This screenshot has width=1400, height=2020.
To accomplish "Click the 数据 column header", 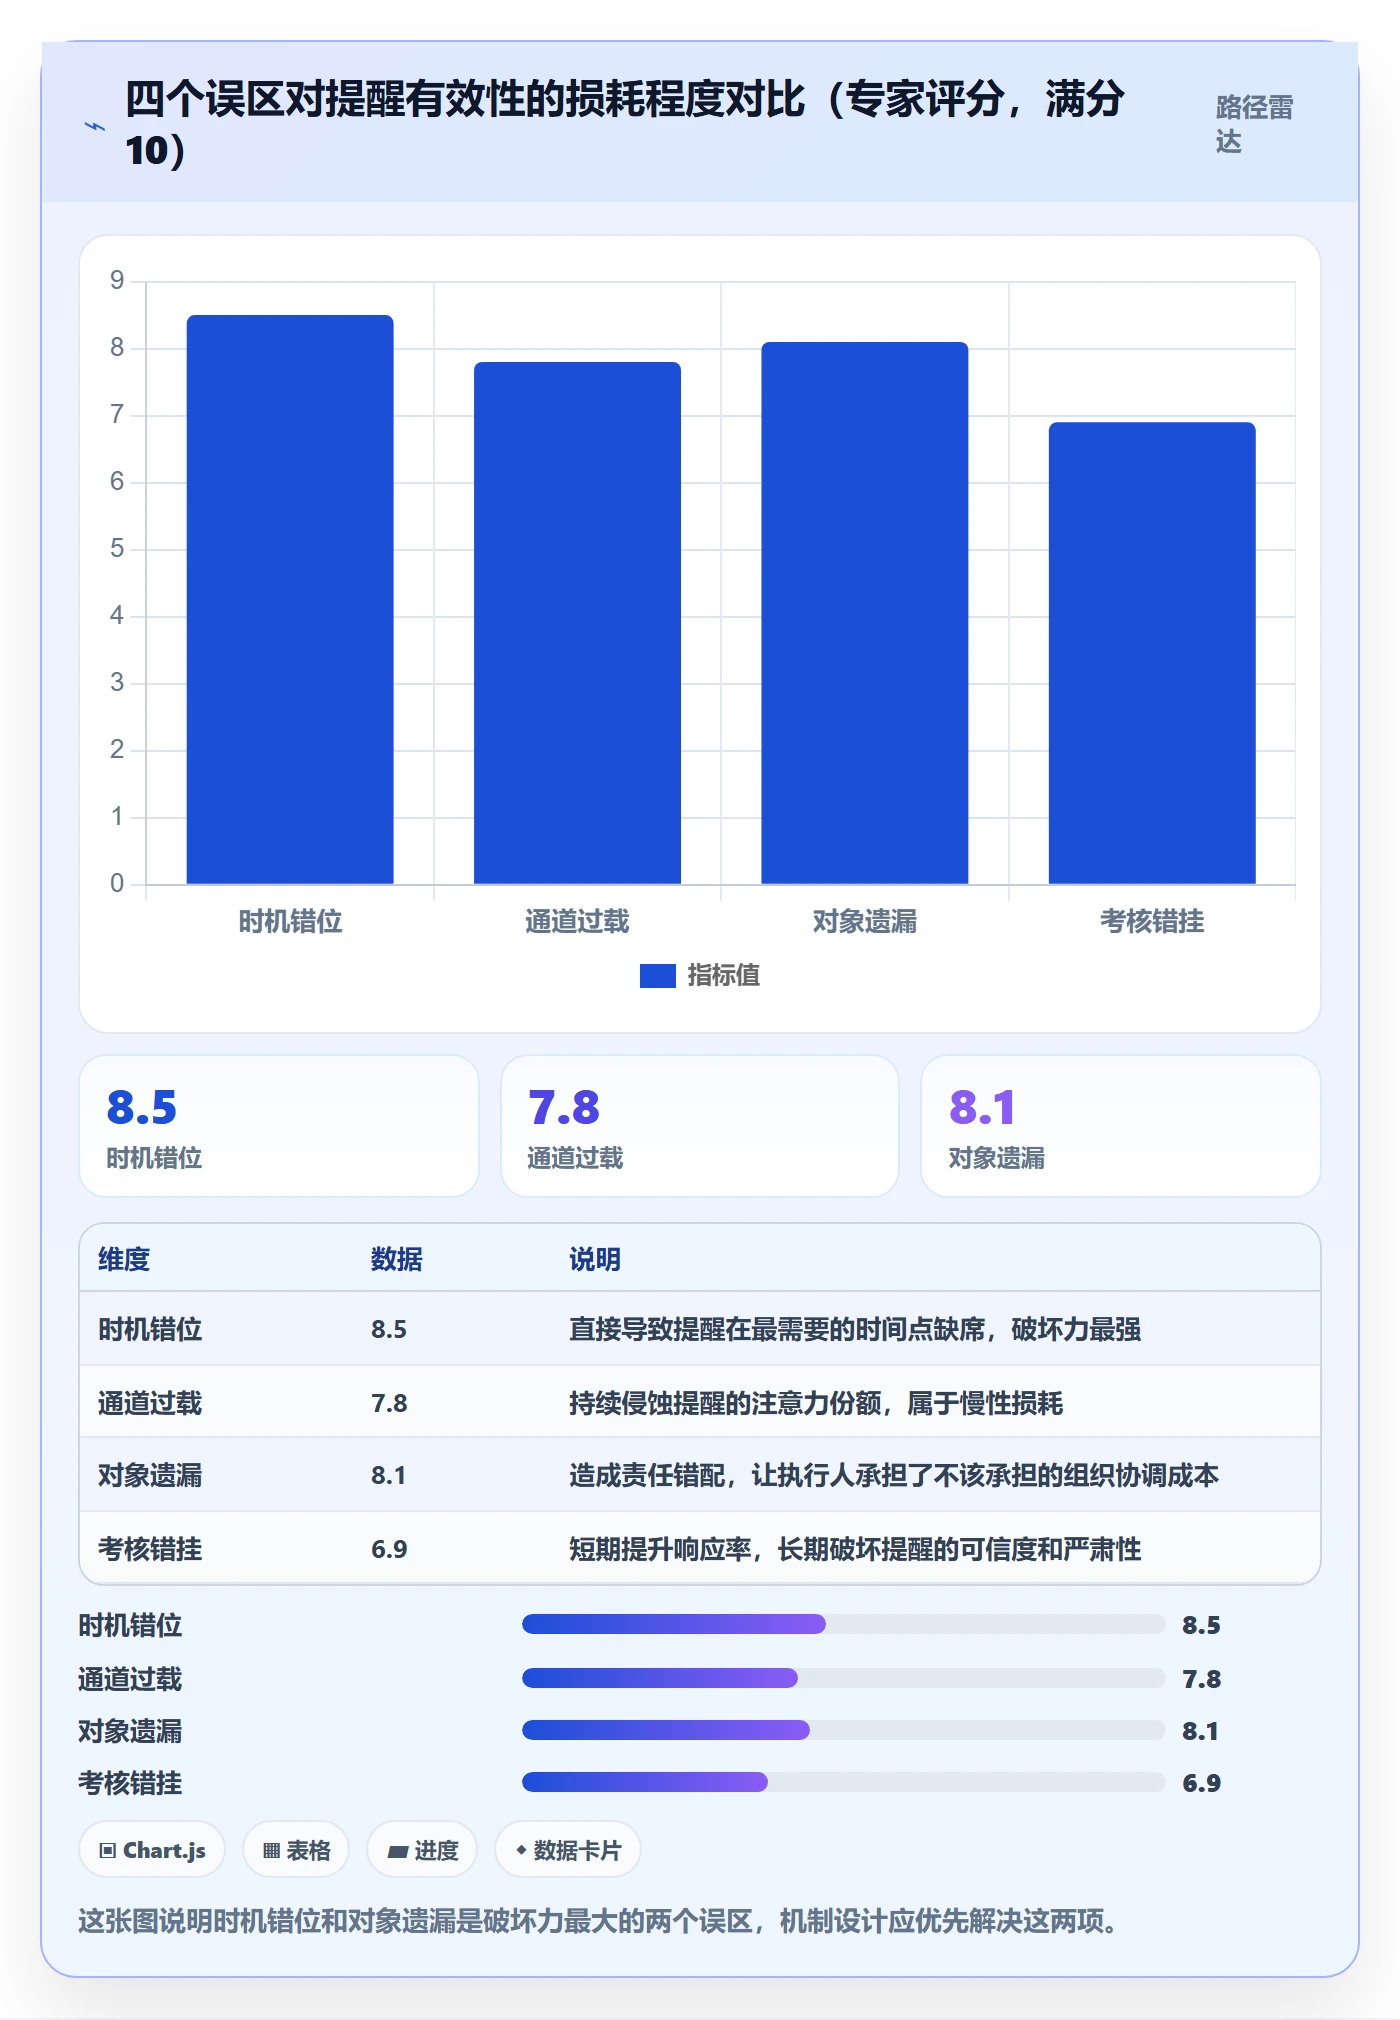I will coord(397,1259).
